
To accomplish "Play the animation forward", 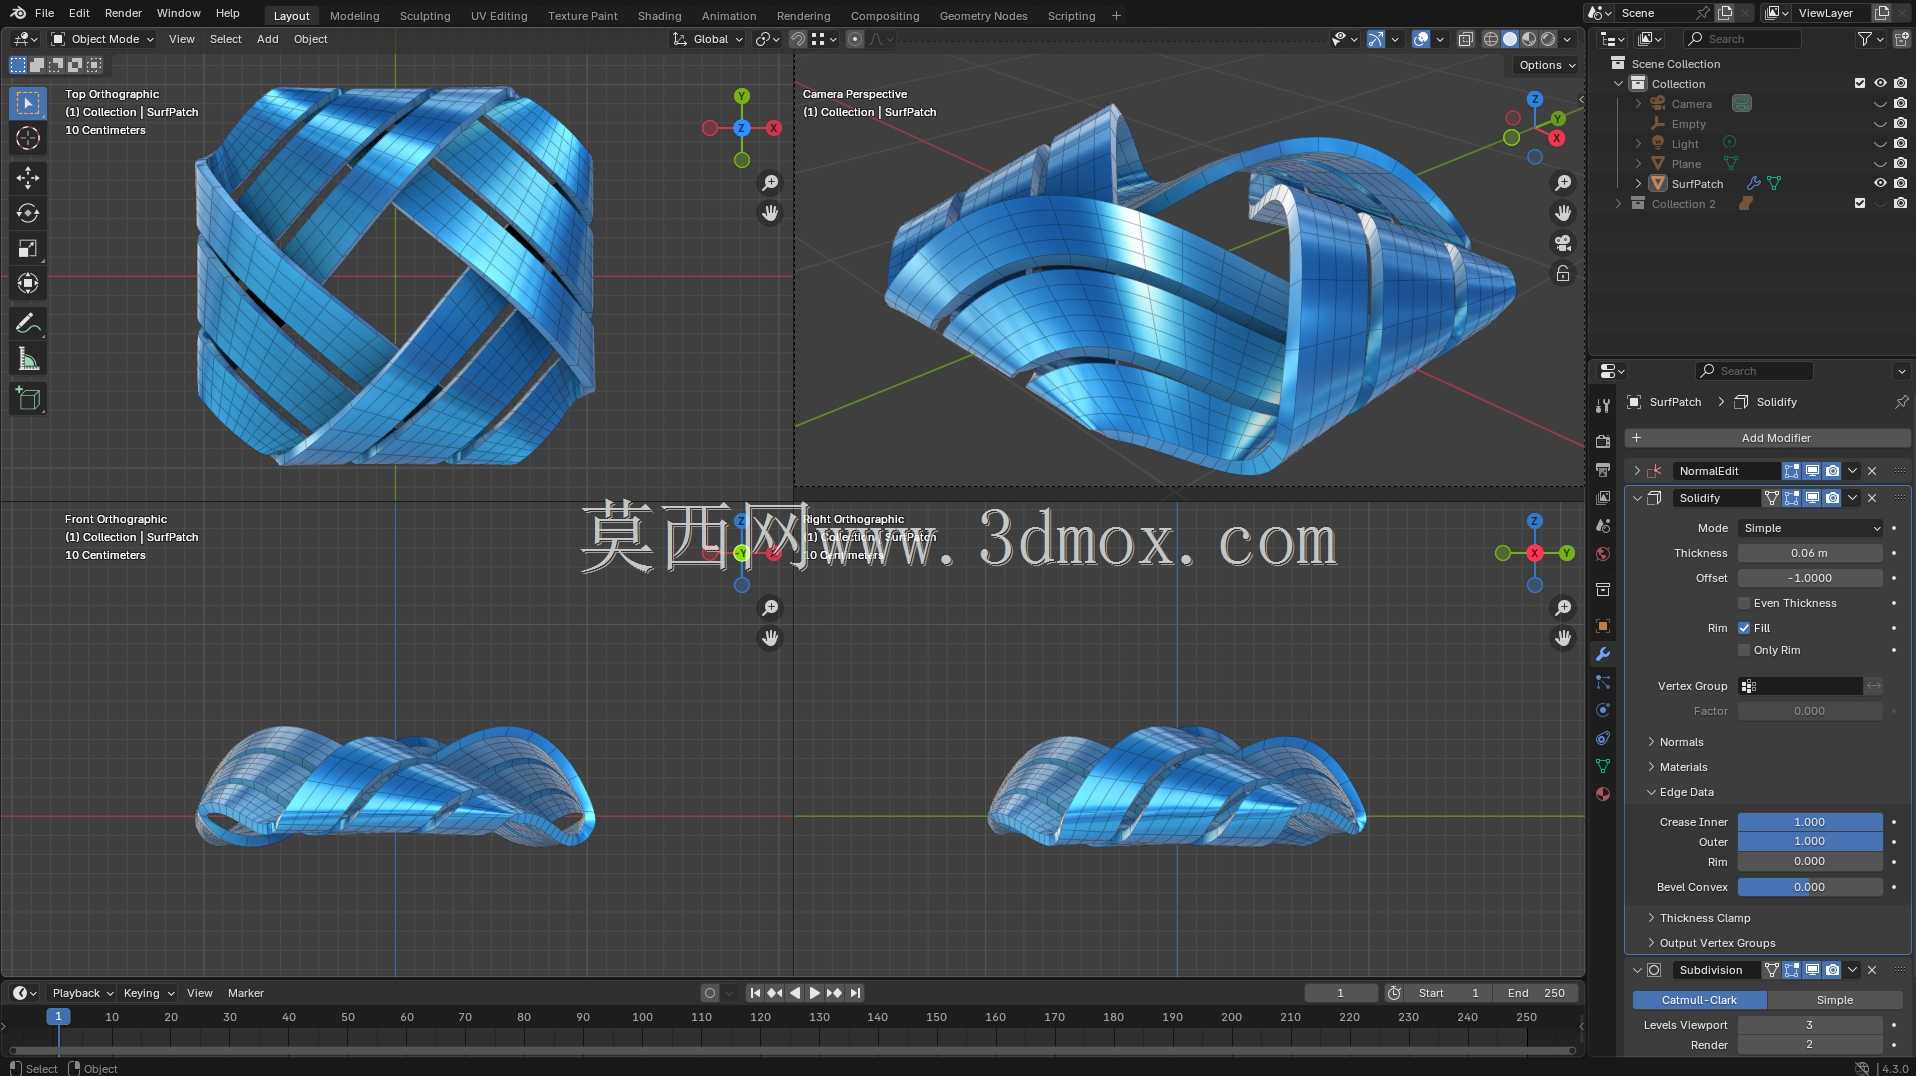I will (814, 993).
